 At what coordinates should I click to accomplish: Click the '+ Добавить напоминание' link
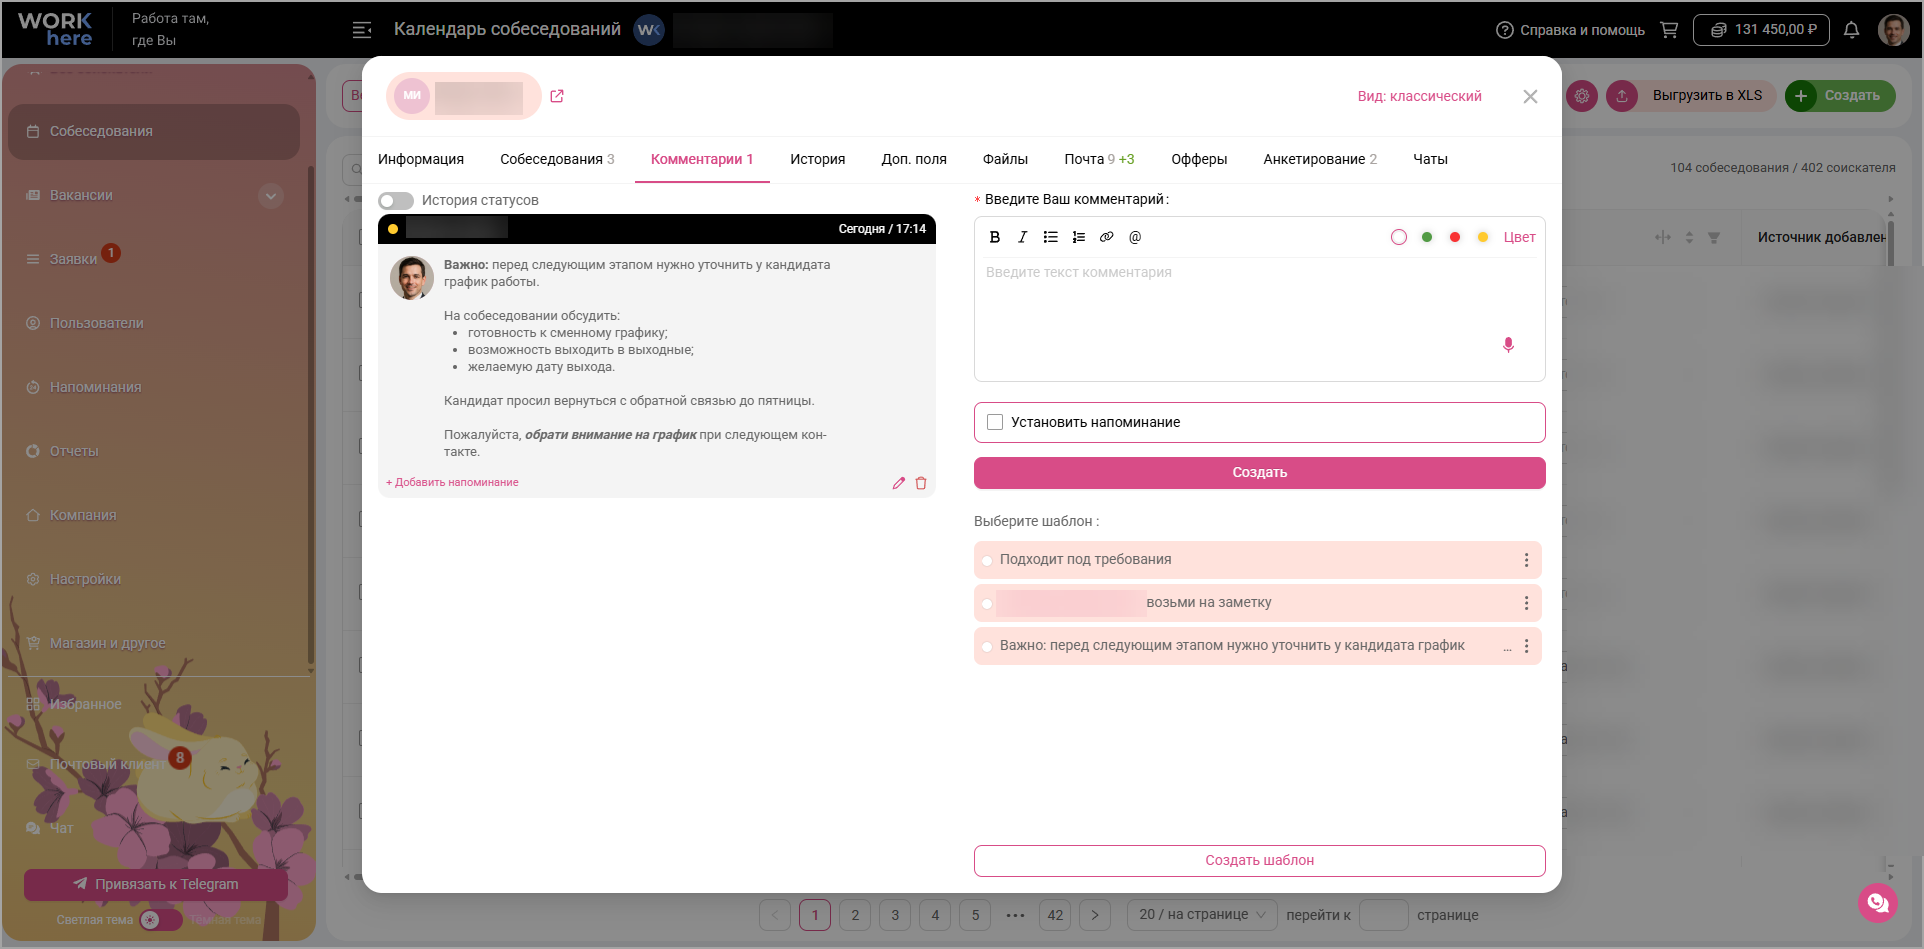452,483
